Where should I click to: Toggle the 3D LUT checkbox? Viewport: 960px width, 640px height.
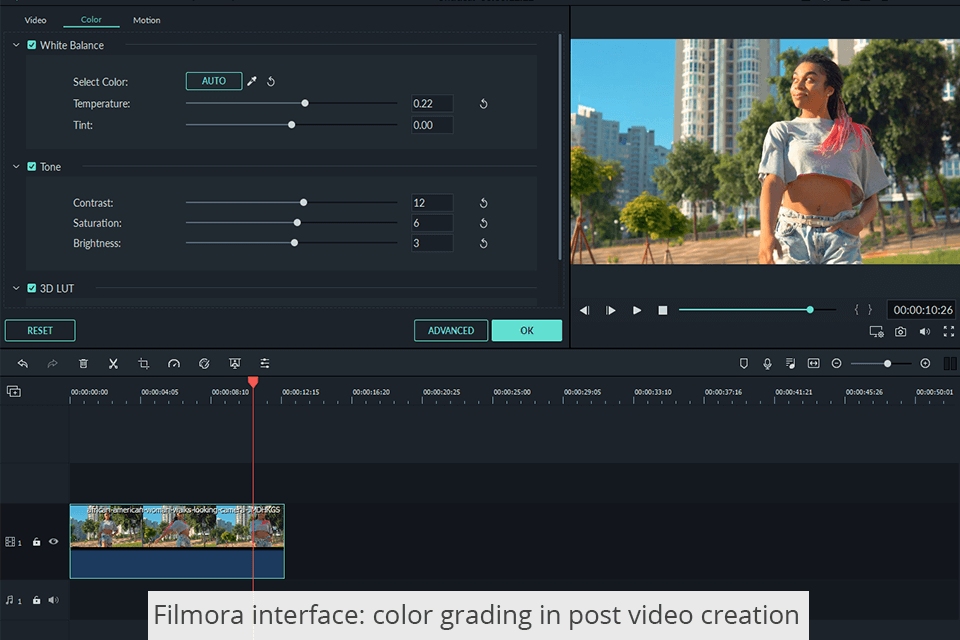tap(32, 288)
